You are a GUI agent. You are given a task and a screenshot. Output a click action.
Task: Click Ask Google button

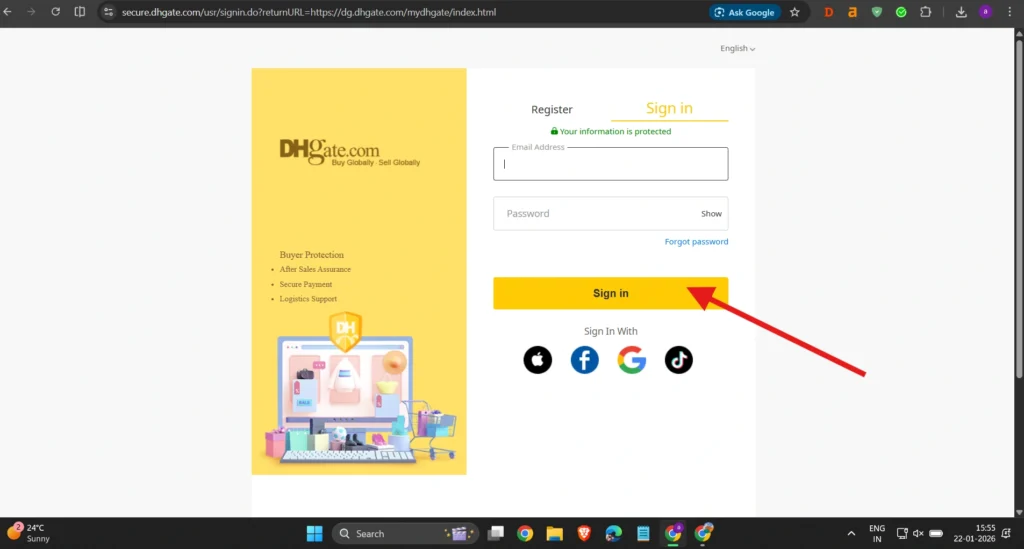[x=744, y=12]
